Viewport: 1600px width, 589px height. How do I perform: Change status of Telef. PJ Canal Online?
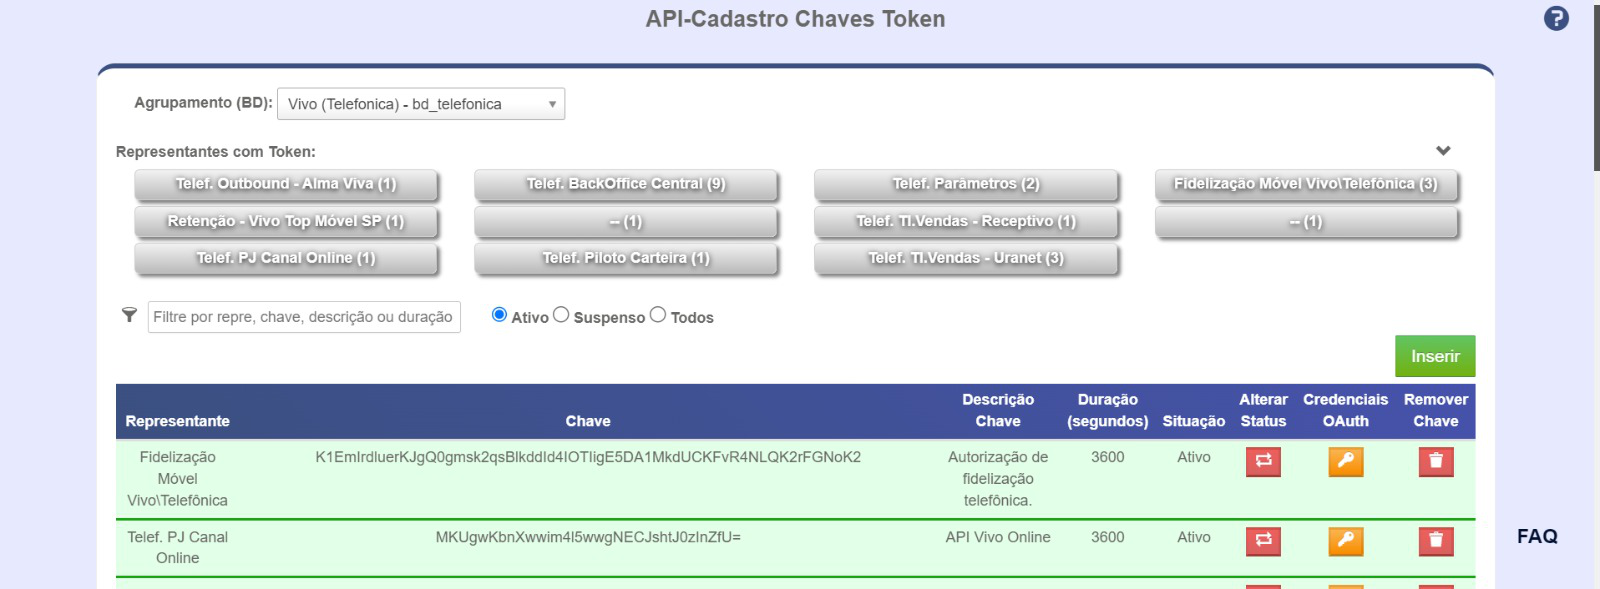[x=1263, y=541]
